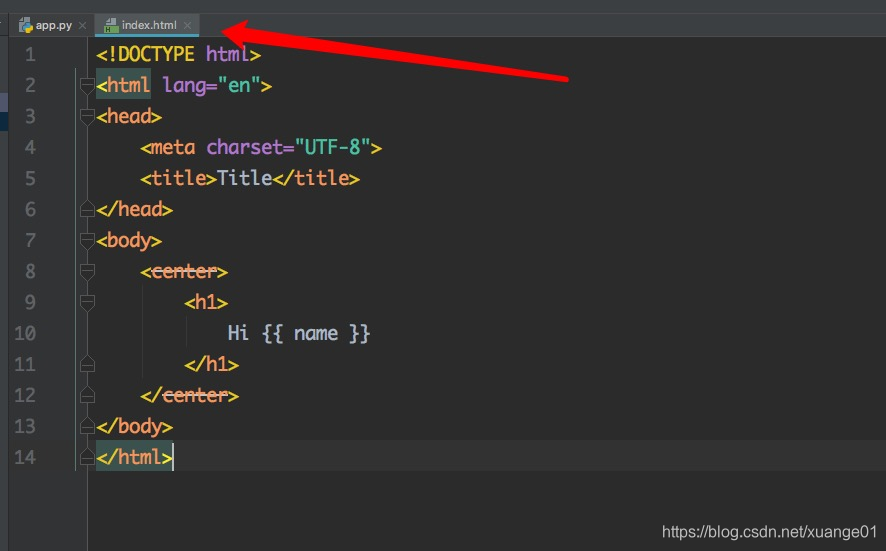Collapse the h1 tag fold on line 9
886x551 pixels.
point(87,303)
